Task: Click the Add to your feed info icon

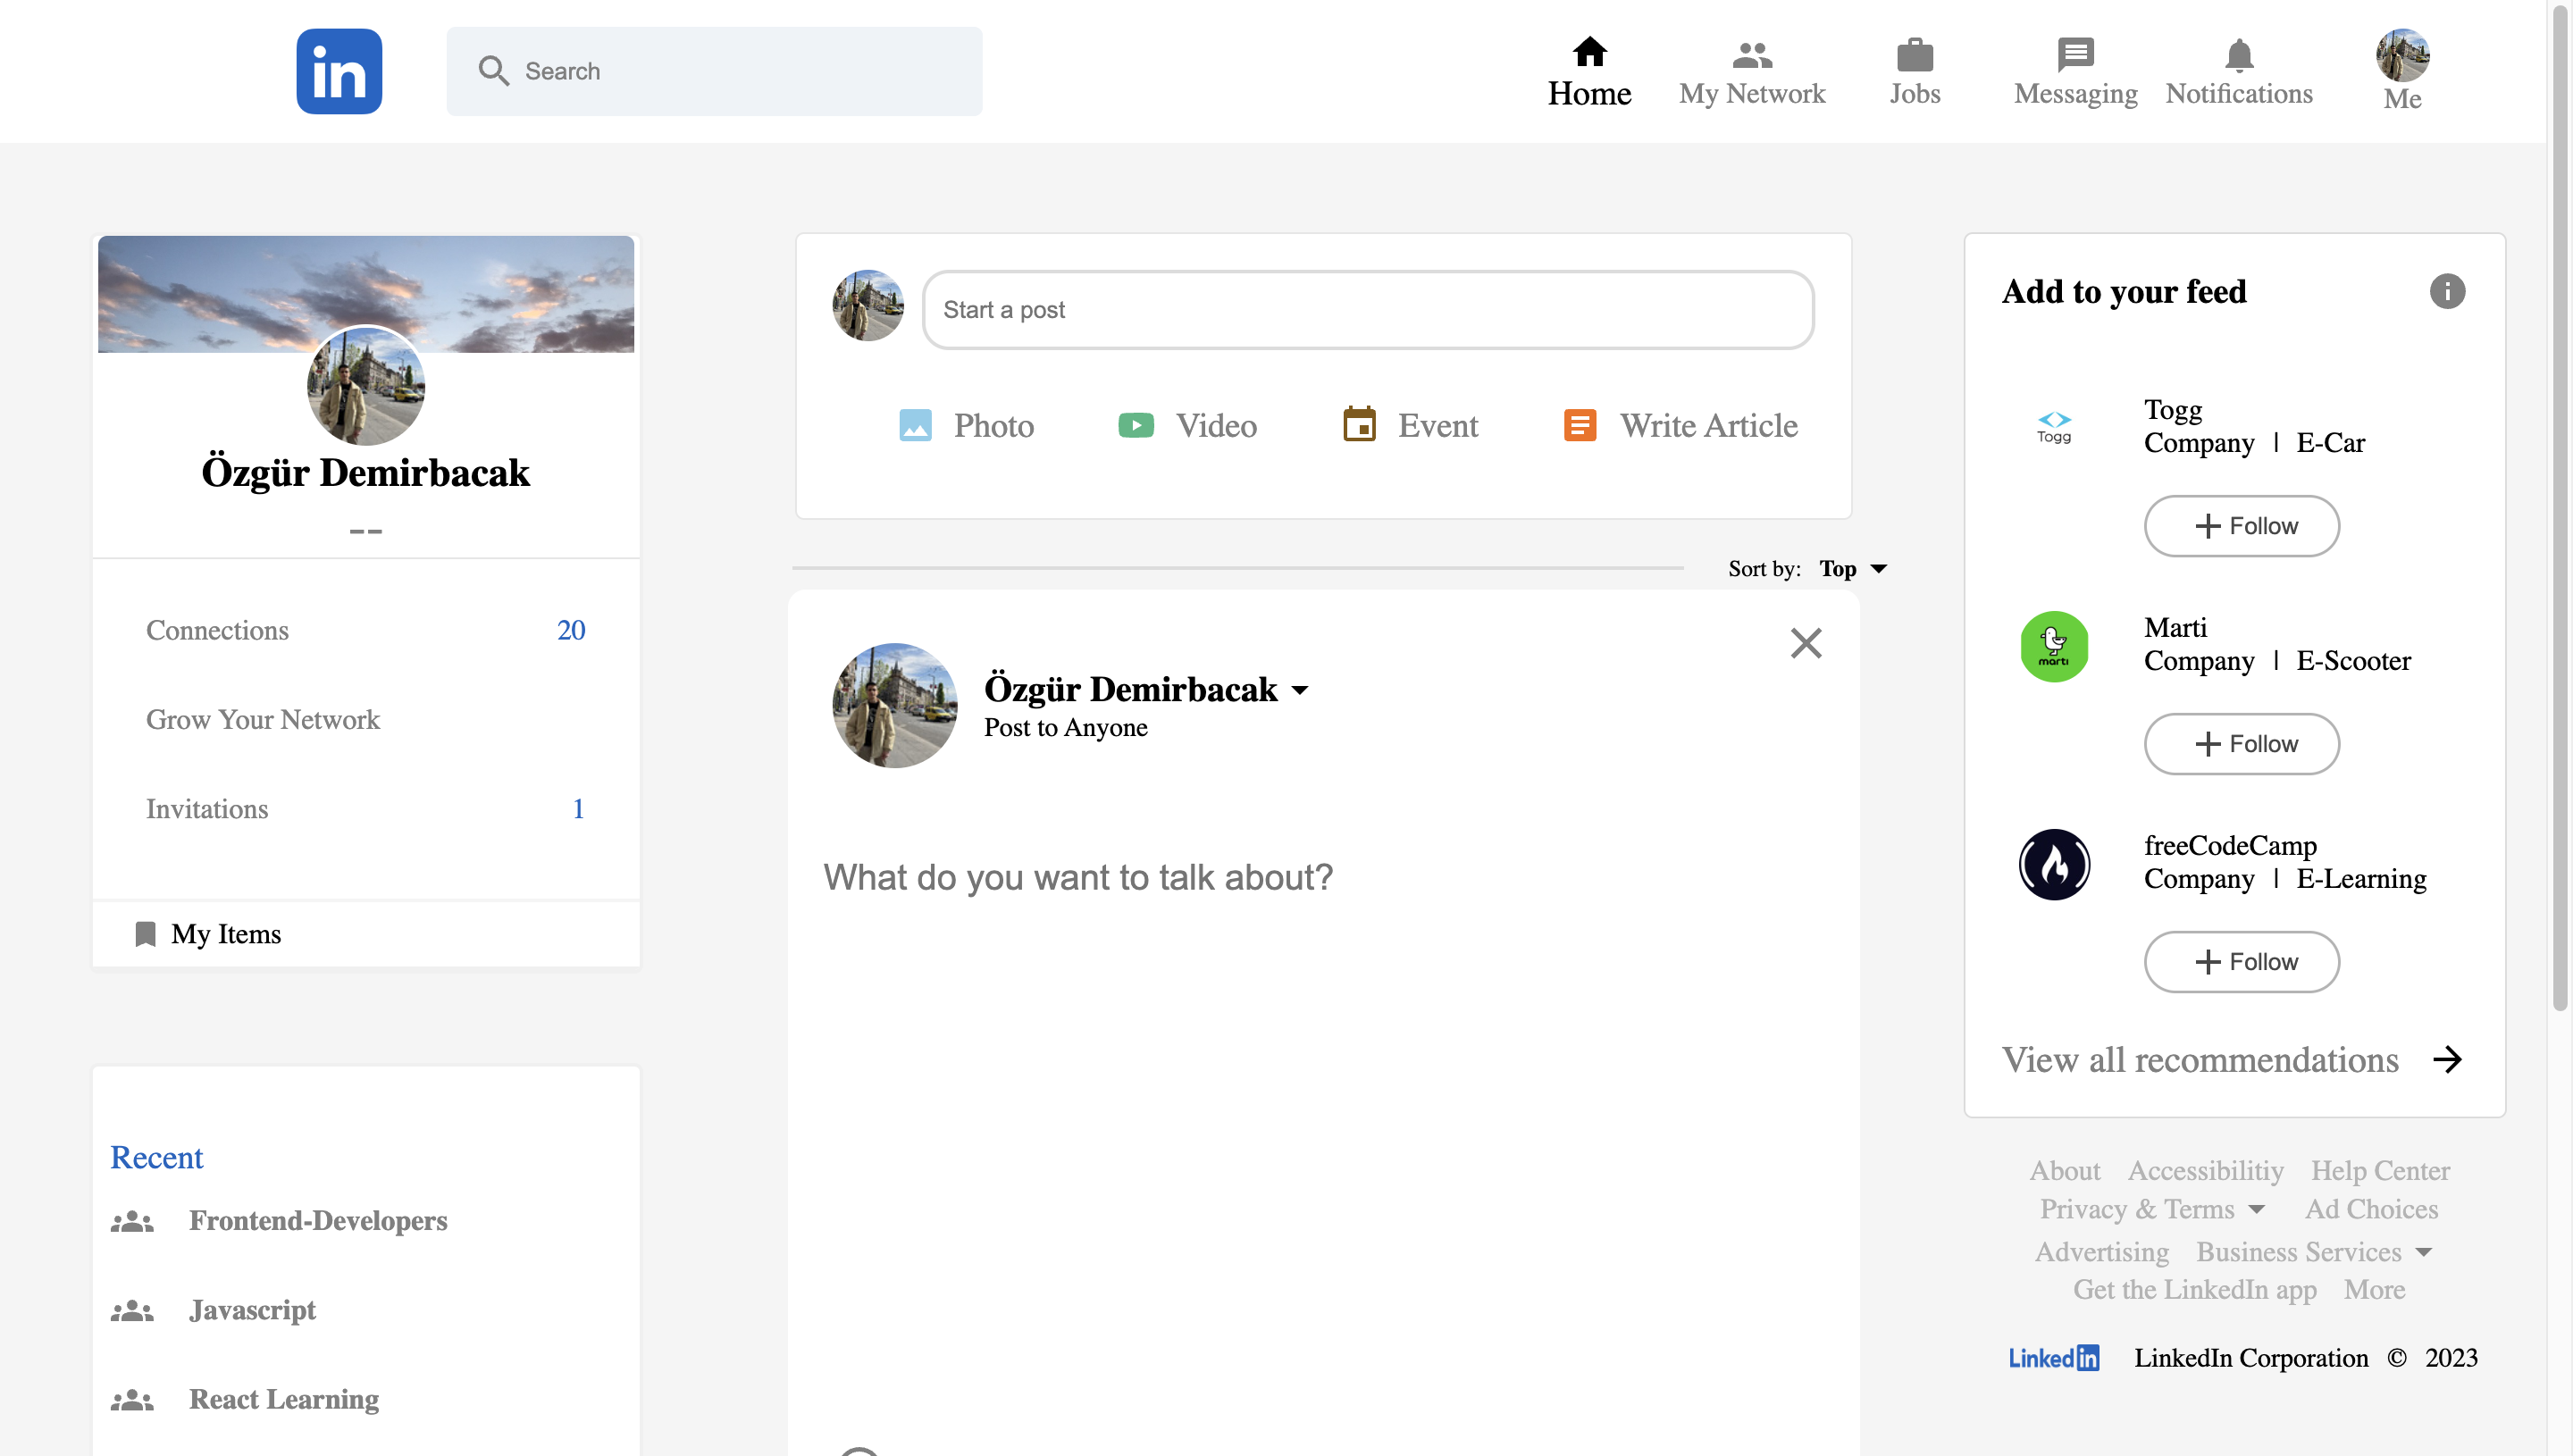Action: tap(2449, 291)
